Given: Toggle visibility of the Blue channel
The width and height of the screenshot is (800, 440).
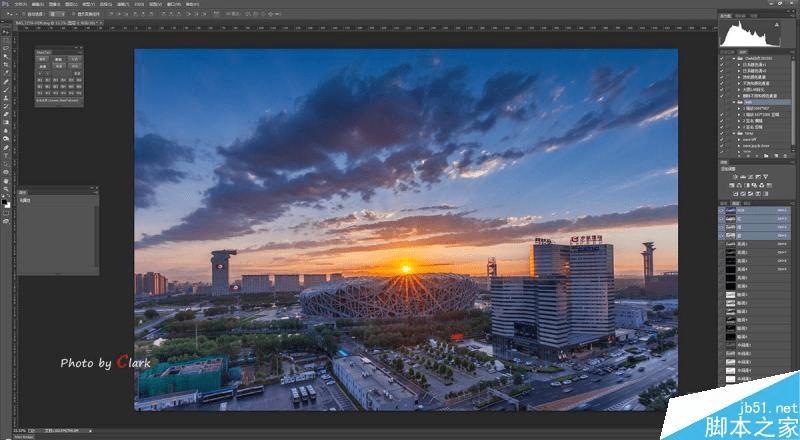Looking at the screenshot, I should click(721, 235).
